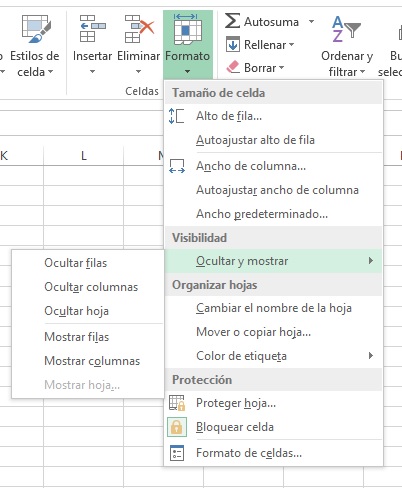The width and height of the screenshot is (402, 488).
Task: Choose Bloquear celda menu item
Action: pos(273,427)
